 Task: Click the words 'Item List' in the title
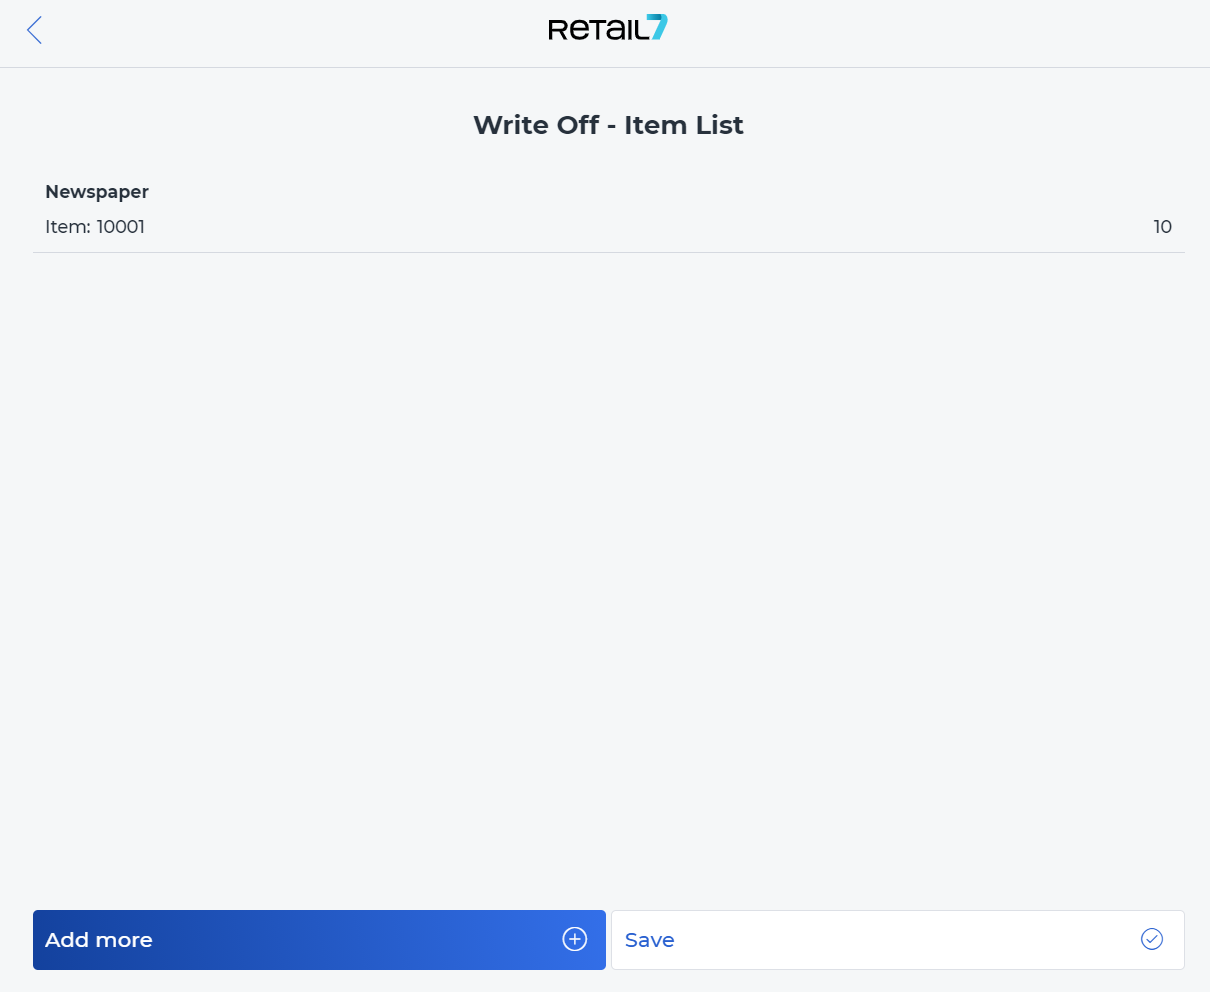click(x=684, y=125)
